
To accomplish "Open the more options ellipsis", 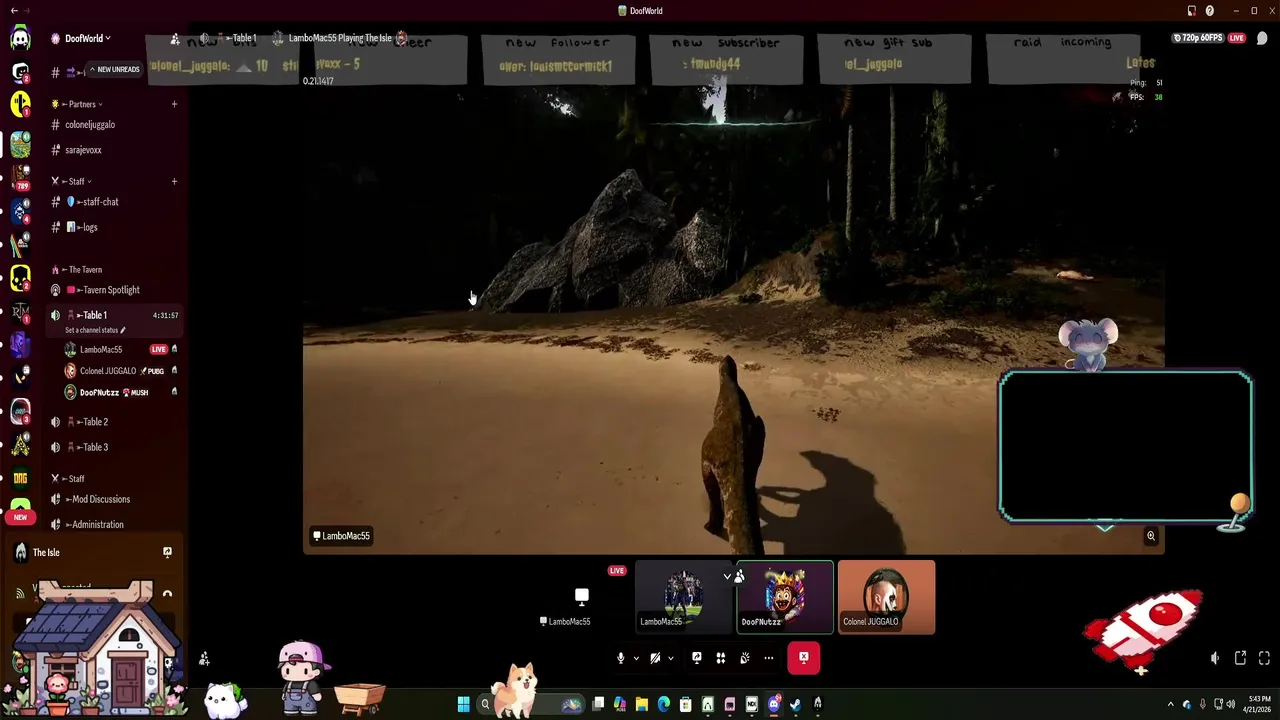I will [769, 658].
